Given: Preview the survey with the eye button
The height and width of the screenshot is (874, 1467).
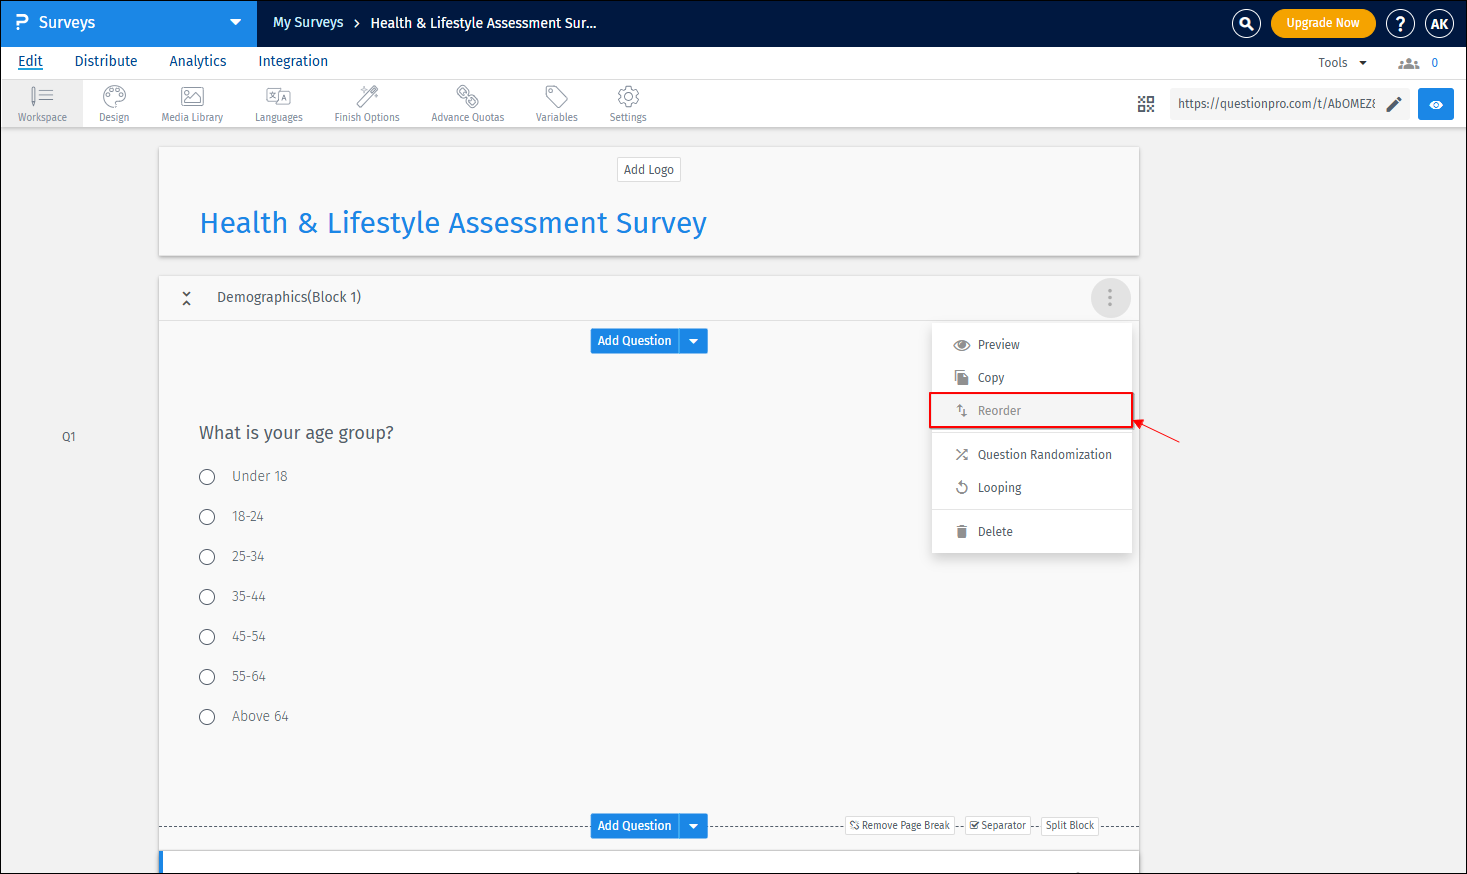Looking at the screenshot, I should 1435,103.
